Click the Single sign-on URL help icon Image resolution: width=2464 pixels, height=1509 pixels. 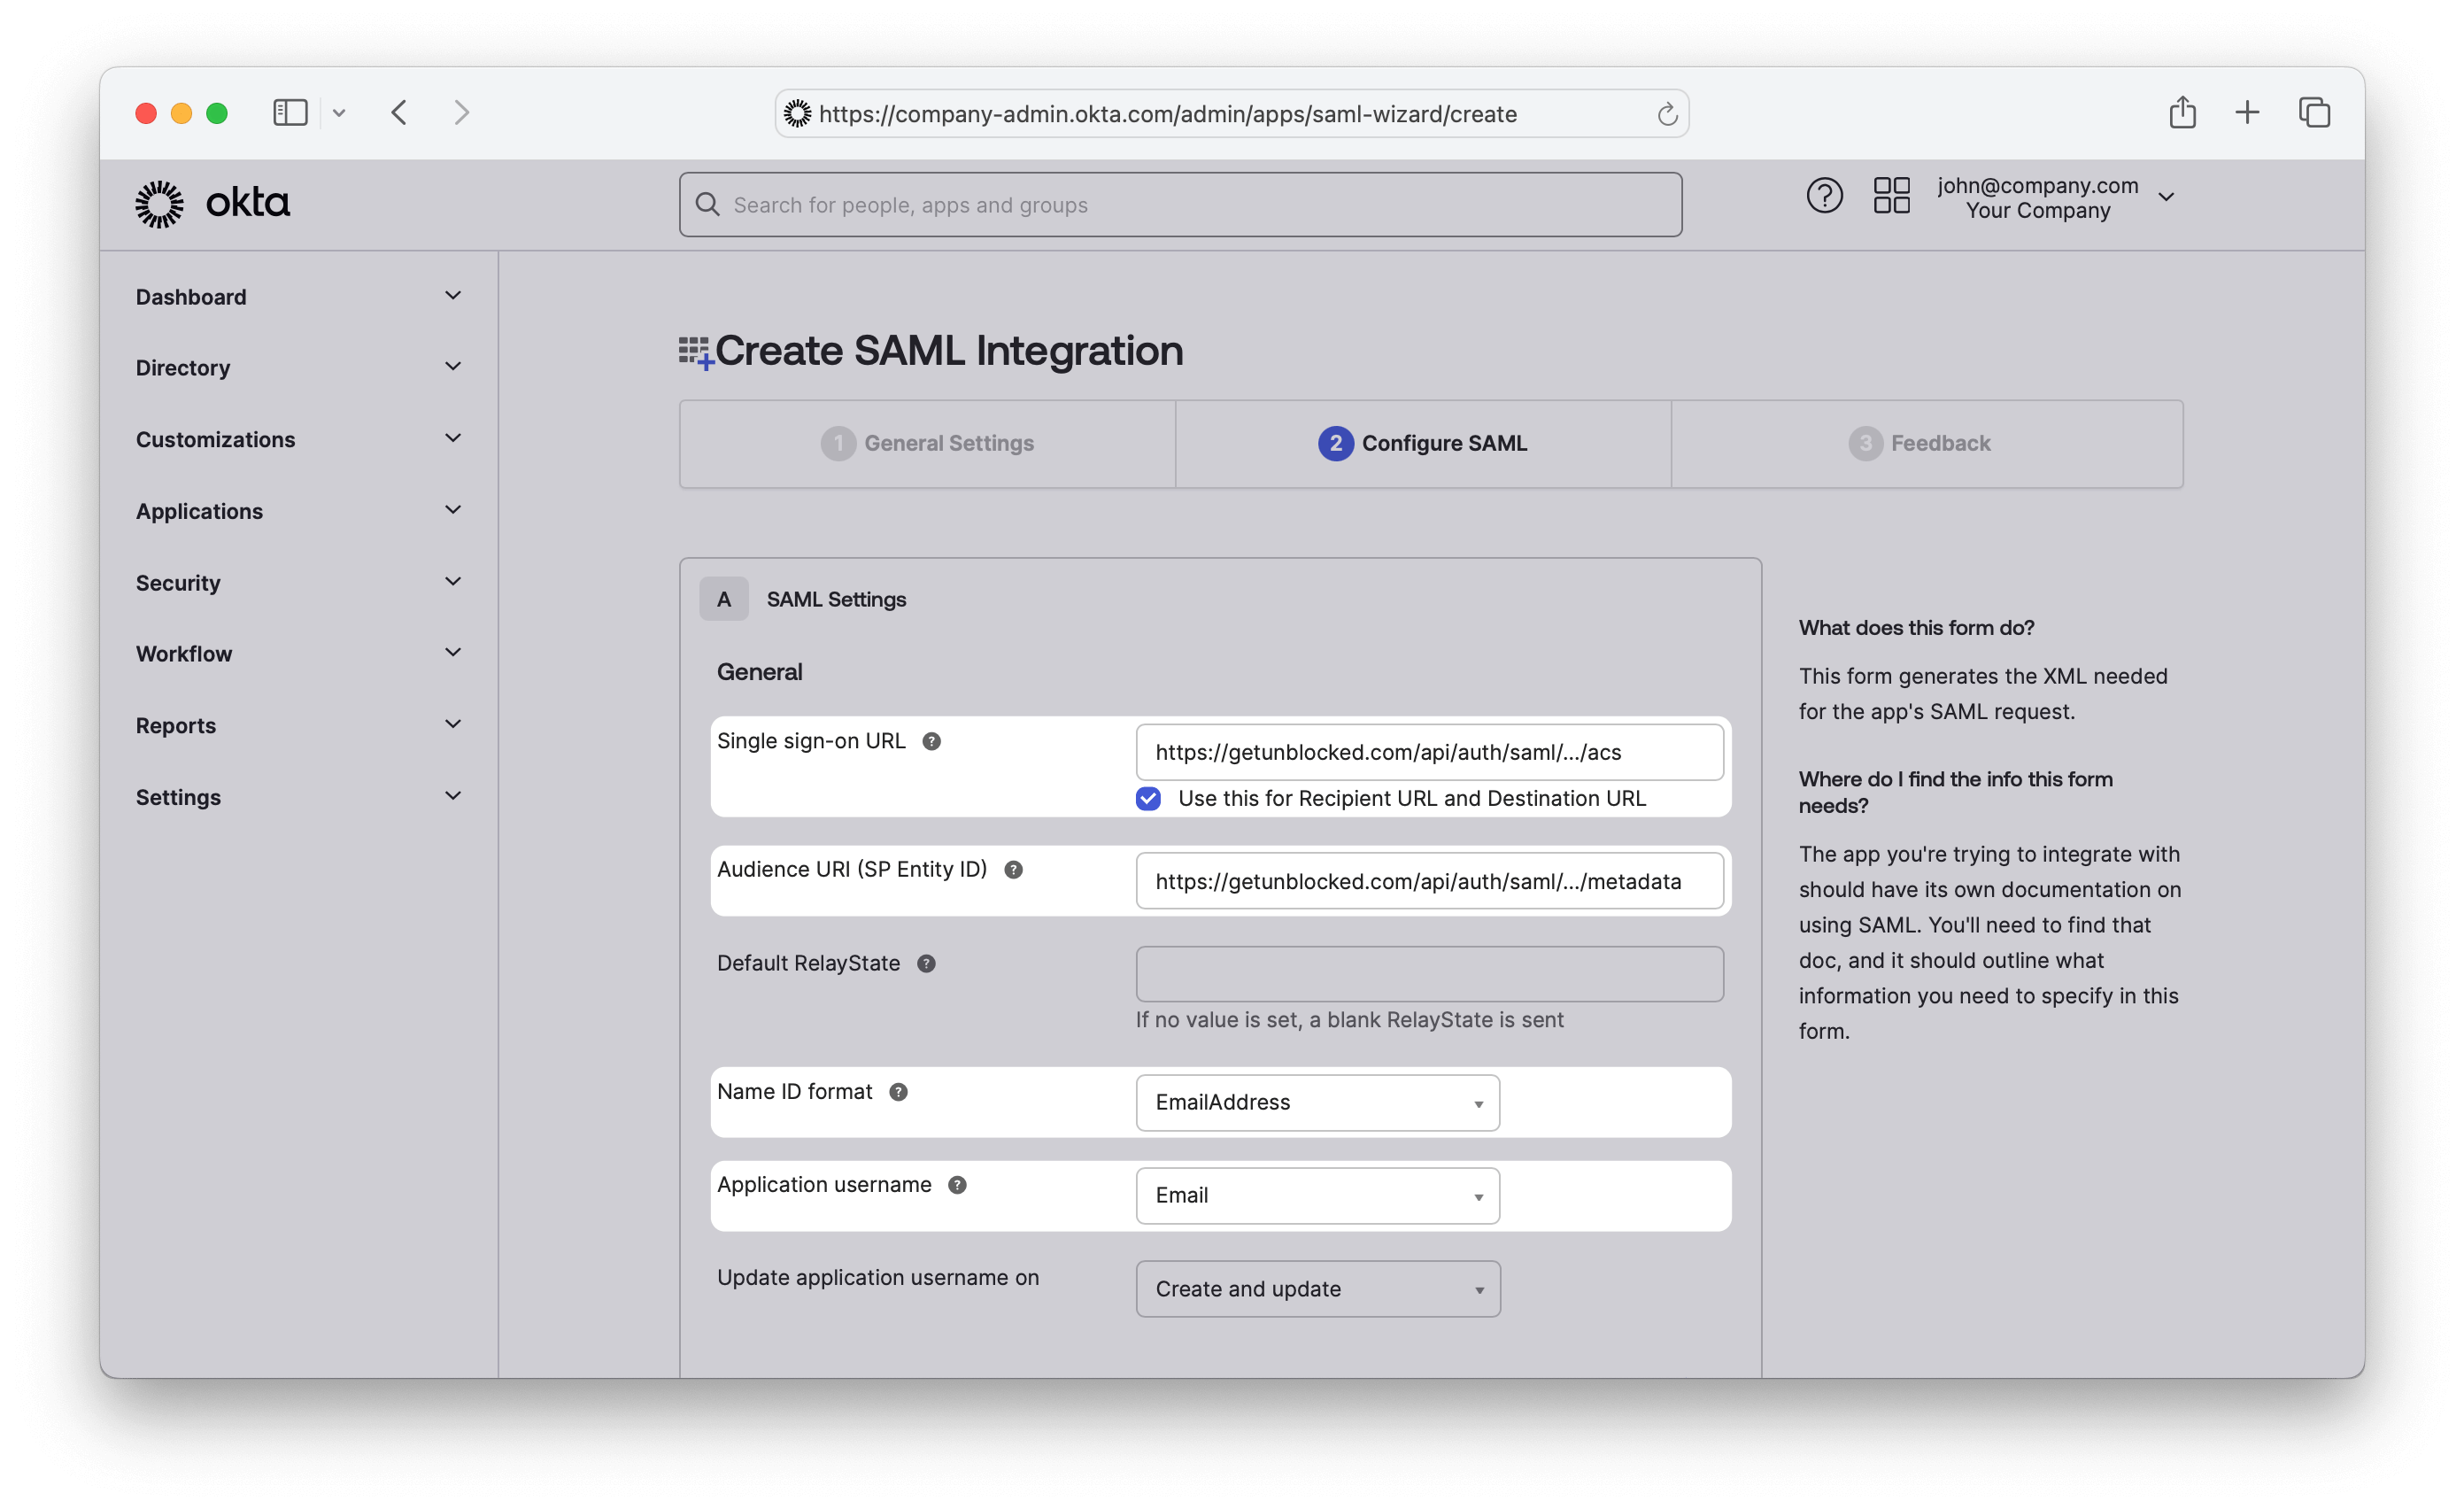[x=931, y=741]
